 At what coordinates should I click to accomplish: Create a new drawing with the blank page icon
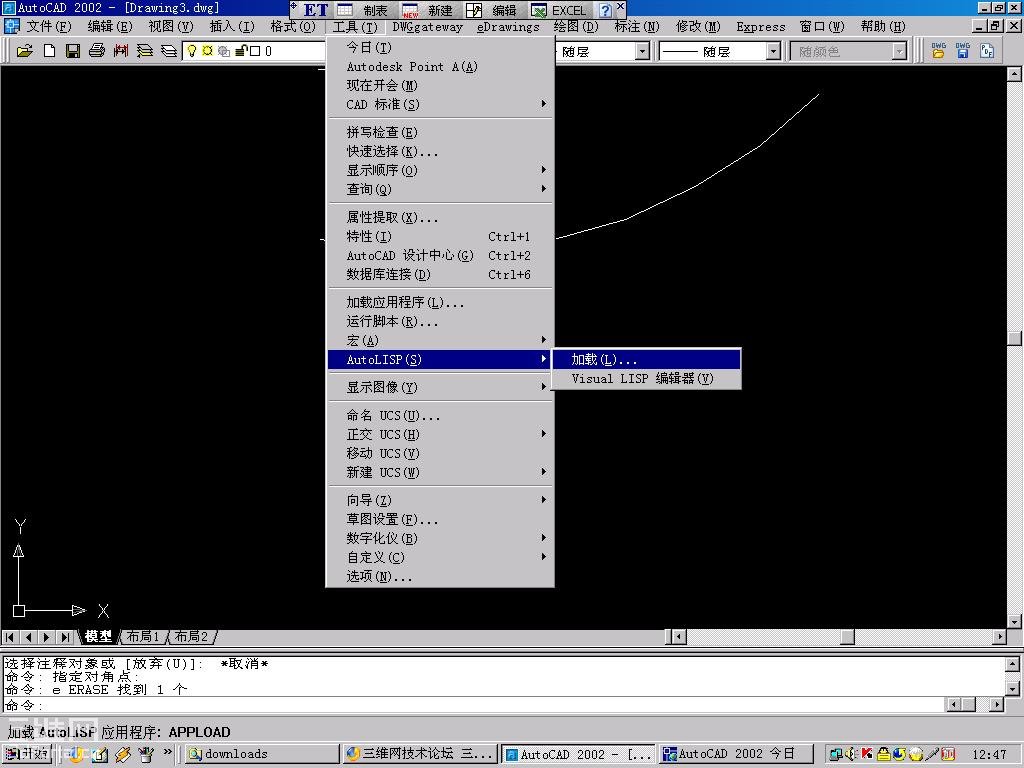click(x=50, y=51)
